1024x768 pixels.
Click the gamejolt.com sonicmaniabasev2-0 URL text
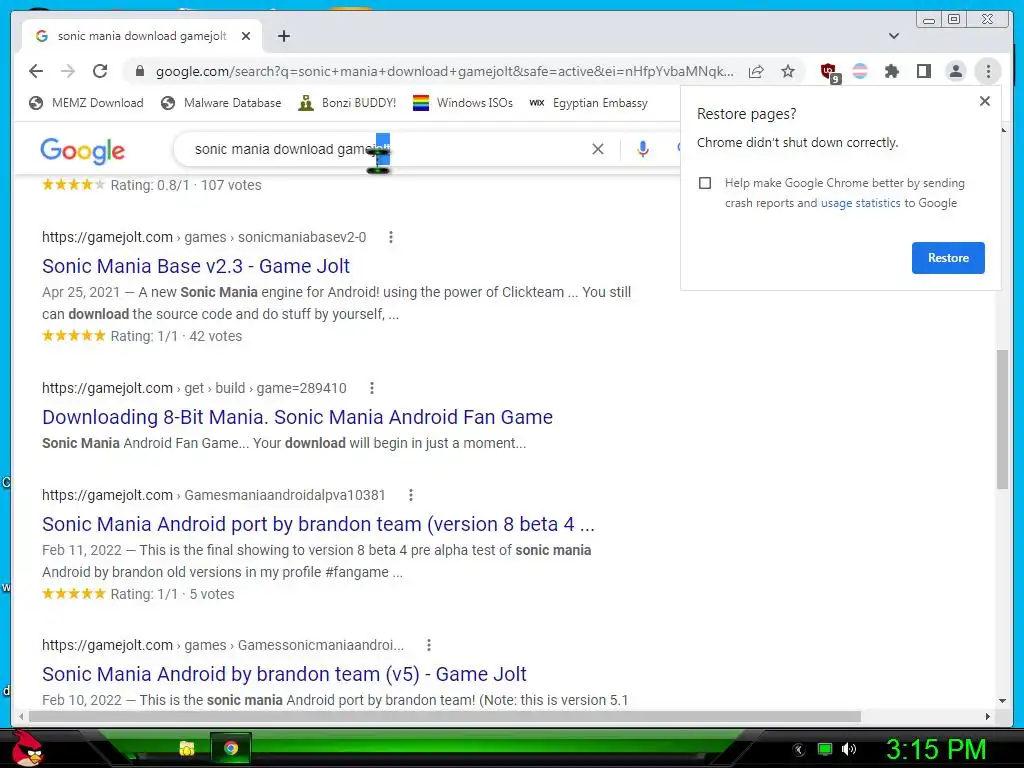coord(204,237)
